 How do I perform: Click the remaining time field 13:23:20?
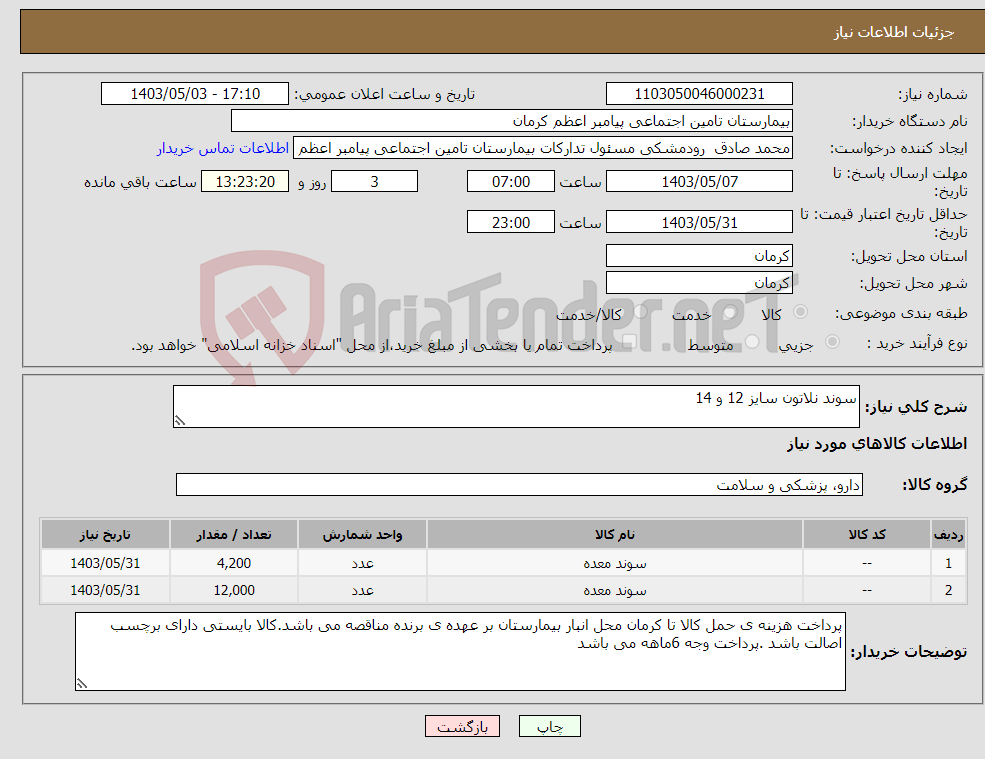point(245,182)
